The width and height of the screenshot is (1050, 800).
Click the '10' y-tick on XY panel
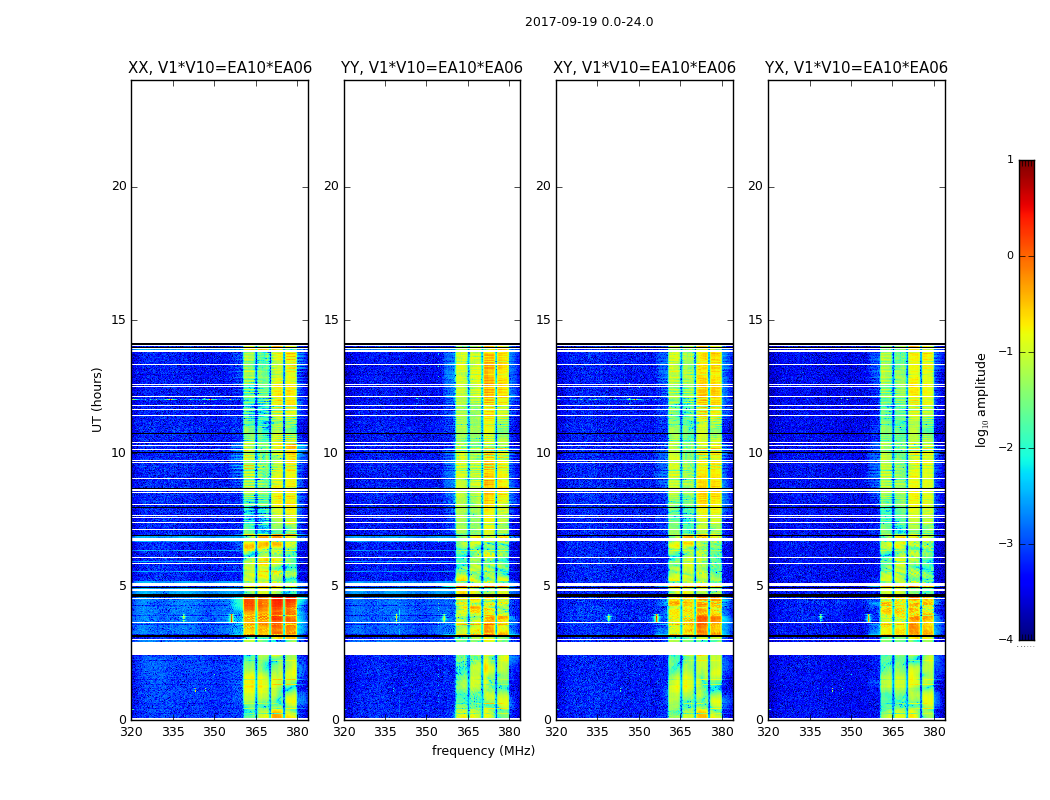(543, 453)
